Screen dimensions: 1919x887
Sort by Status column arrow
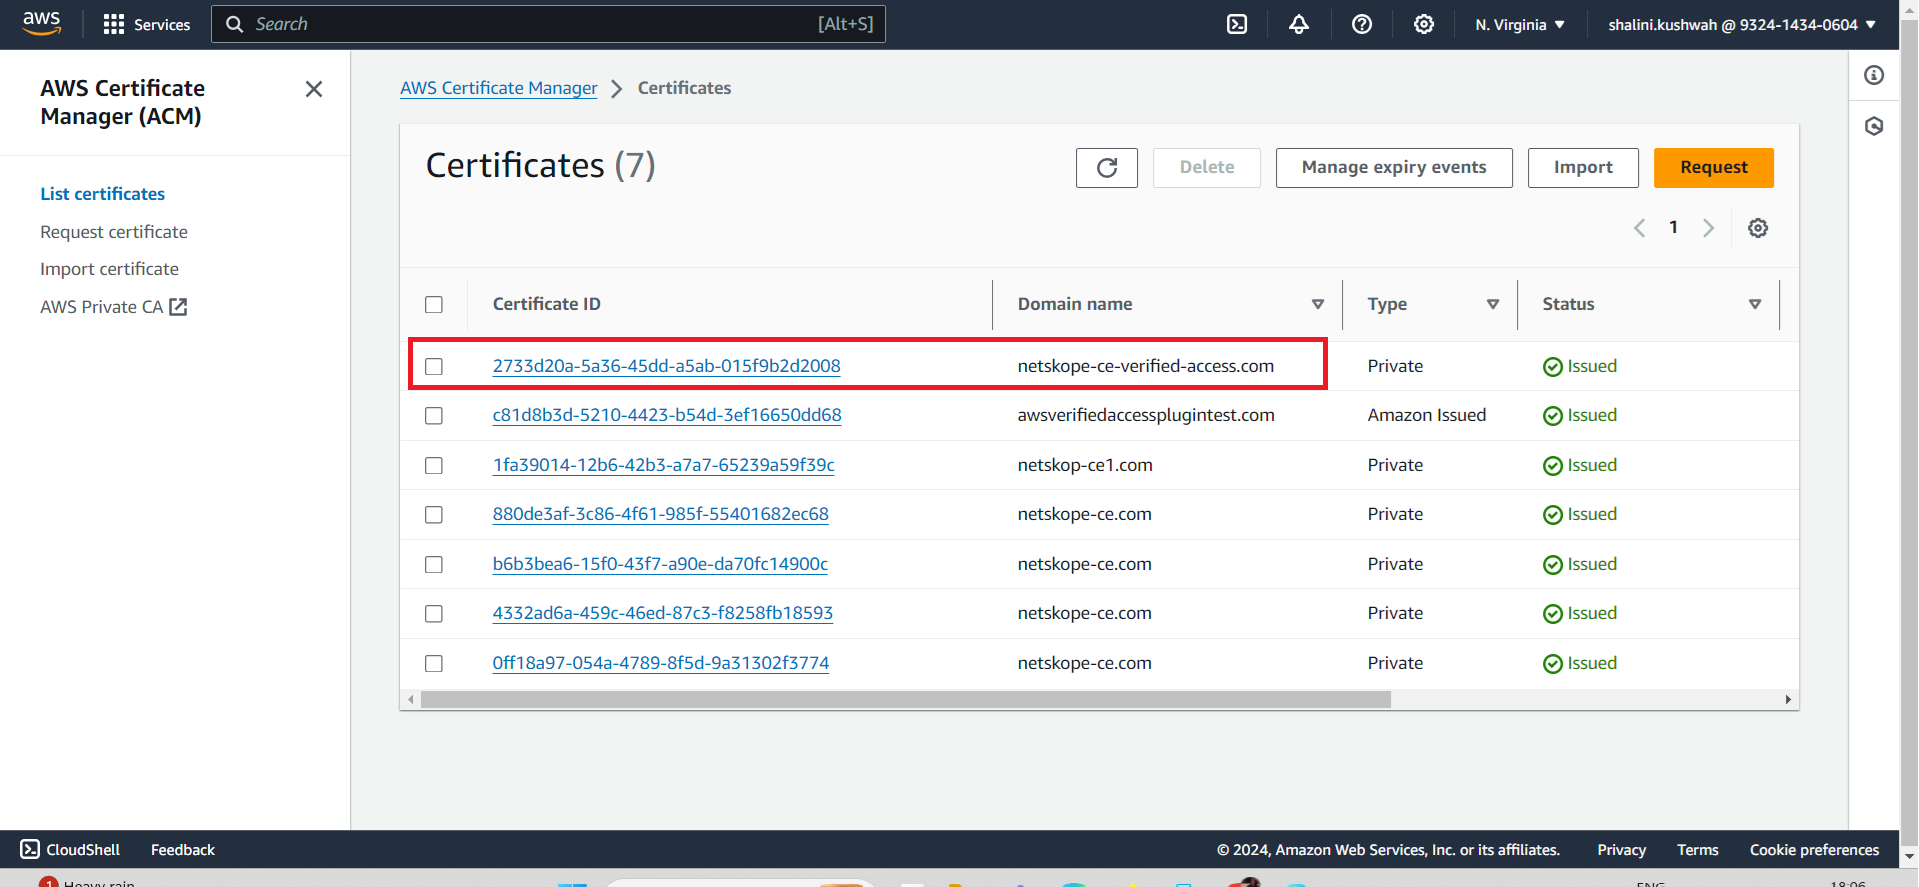coord(1755,304)
